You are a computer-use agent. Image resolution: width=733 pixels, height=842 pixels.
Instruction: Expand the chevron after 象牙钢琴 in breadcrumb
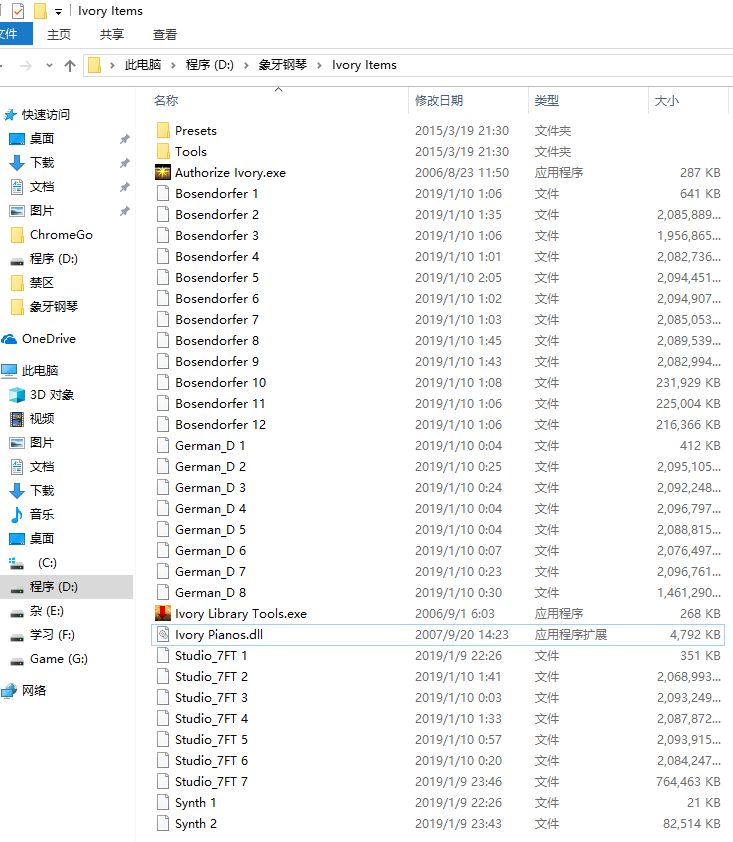click(x=319, y=66)
